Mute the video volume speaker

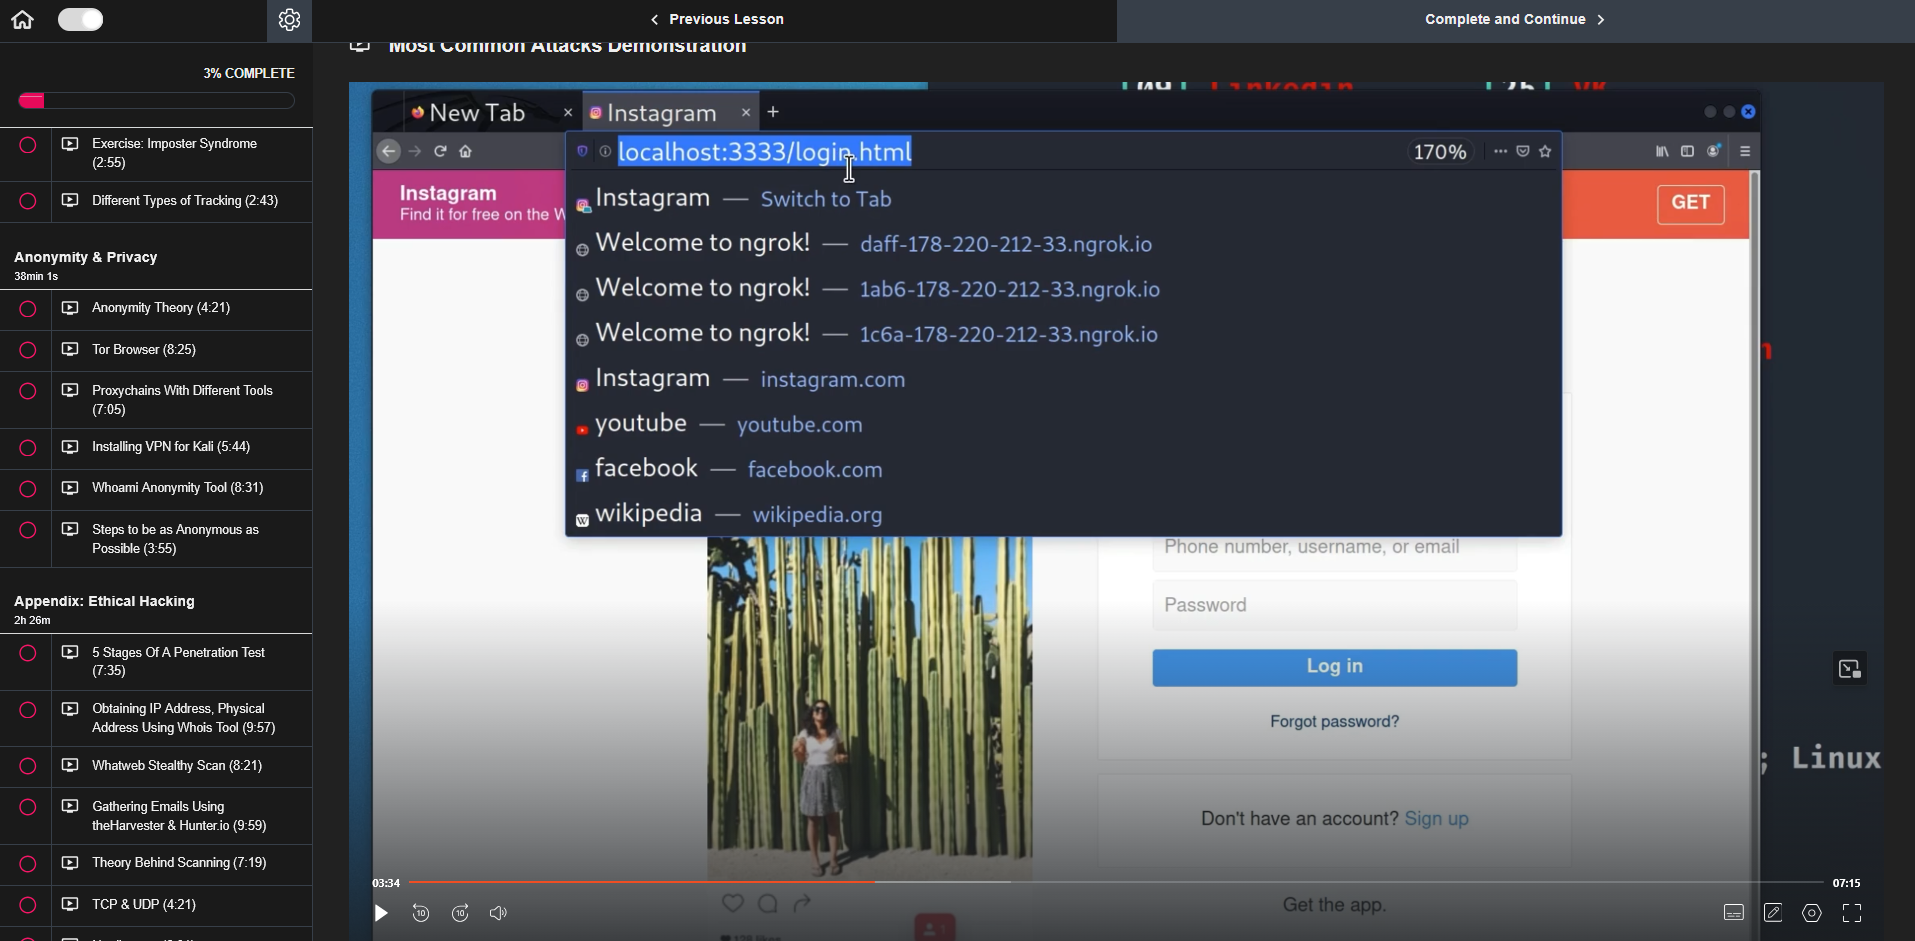pyautogui.click(x=498, y=913)
